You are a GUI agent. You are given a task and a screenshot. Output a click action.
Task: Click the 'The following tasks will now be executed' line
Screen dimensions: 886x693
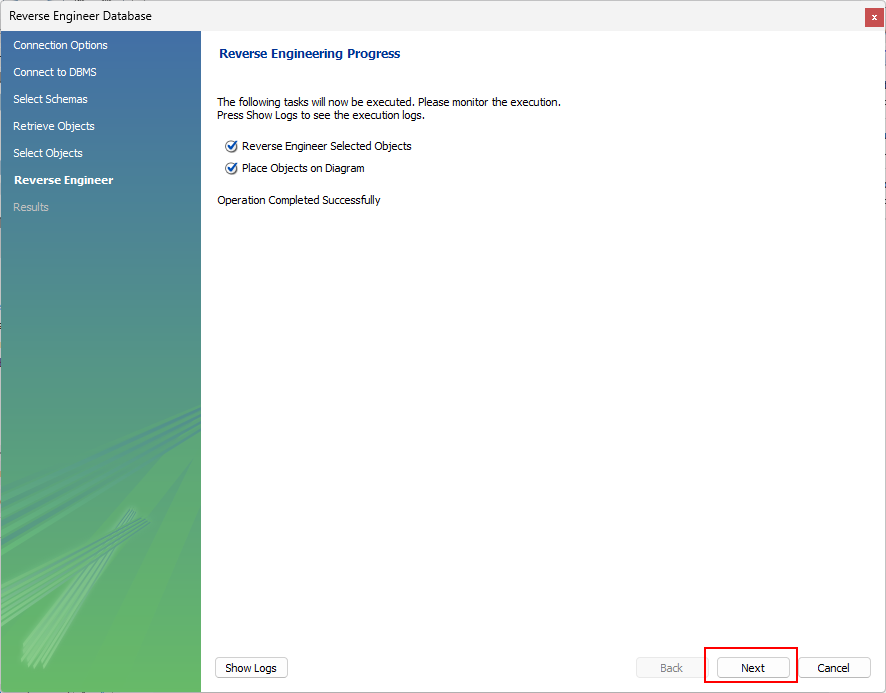click(389, 102)
